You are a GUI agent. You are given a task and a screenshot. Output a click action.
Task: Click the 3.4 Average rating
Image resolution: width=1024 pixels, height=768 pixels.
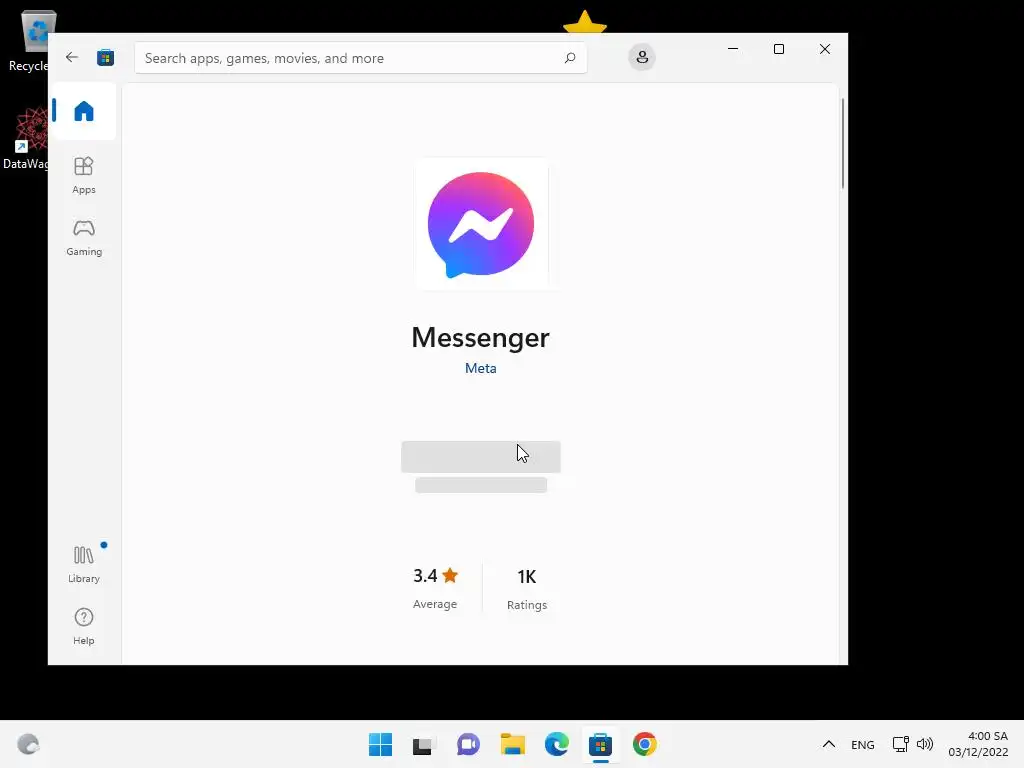point(435,588)
